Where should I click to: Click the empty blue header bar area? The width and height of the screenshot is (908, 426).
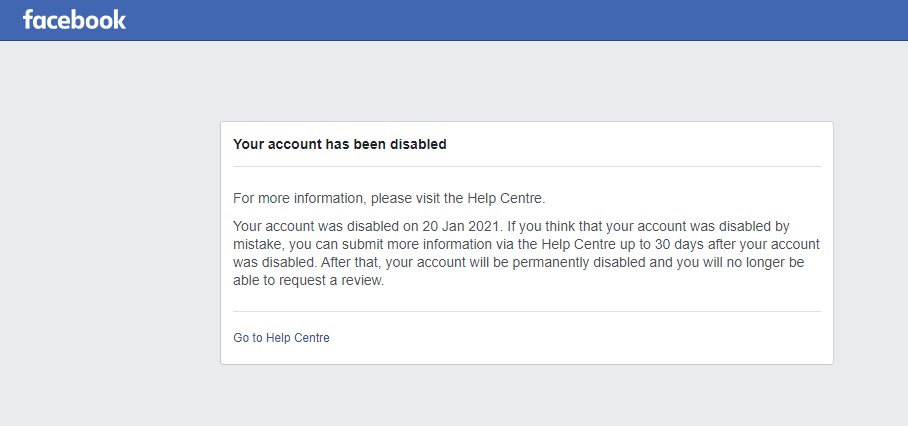coord(500,20)
